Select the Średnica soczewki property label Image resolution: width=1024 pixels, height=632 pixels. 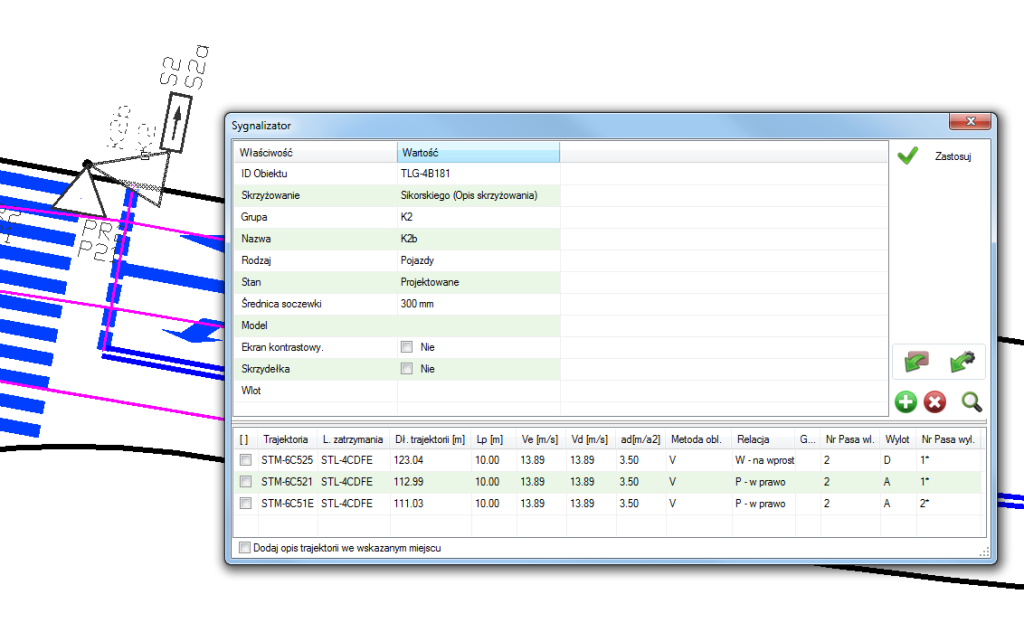pyautogui.click(x=281, y=304)
